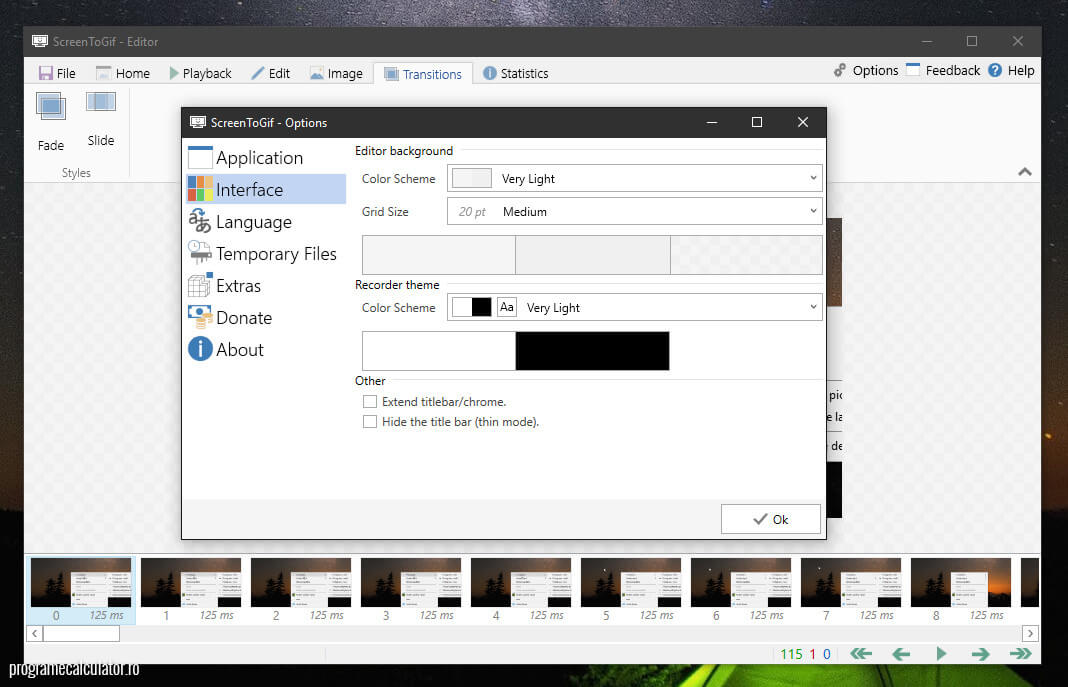Click the left scroll arrow of frame list
This screenshot has height=687, width=1068.
35,633
